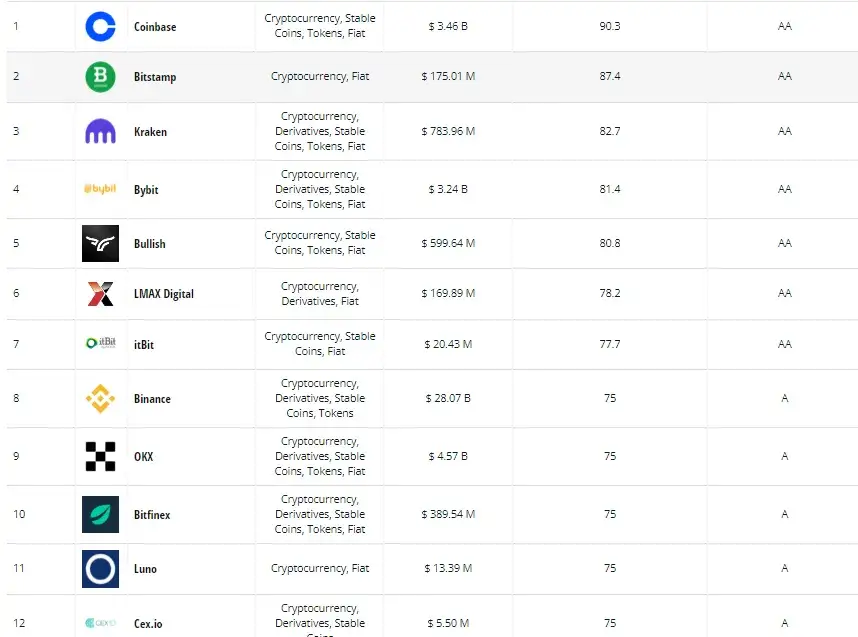Select the Cex.io logo icon
This screenshot has width=858, height=637.
[x=101, y=621]
